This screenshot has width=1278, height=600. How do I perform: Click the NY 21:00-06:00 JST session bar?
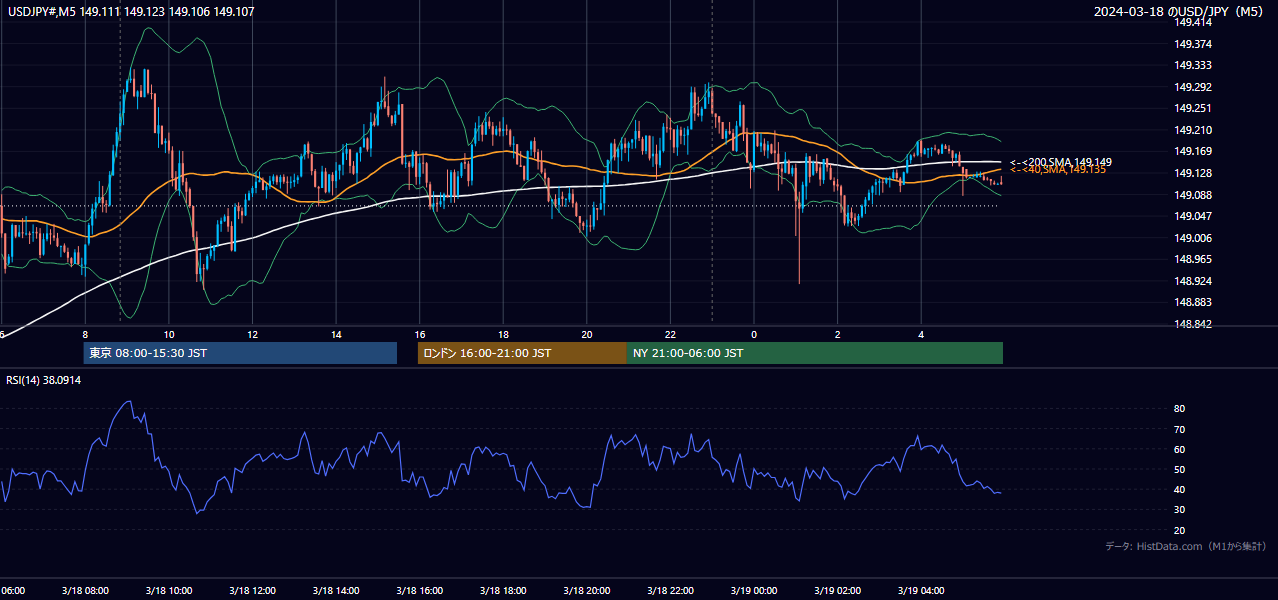(815, 353)
